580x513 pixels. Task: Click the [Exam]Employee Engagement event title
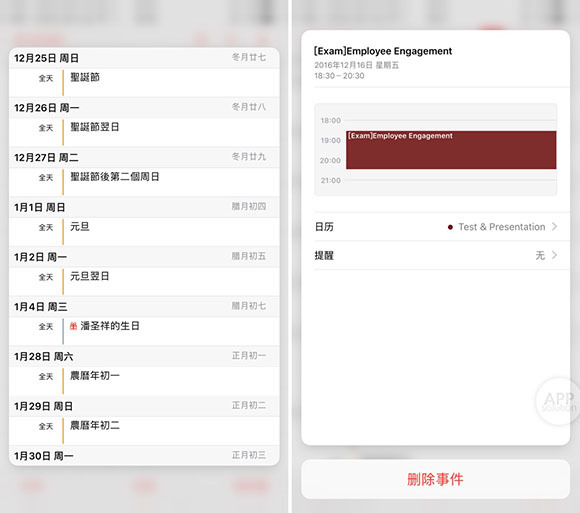[x=383, y=51]
